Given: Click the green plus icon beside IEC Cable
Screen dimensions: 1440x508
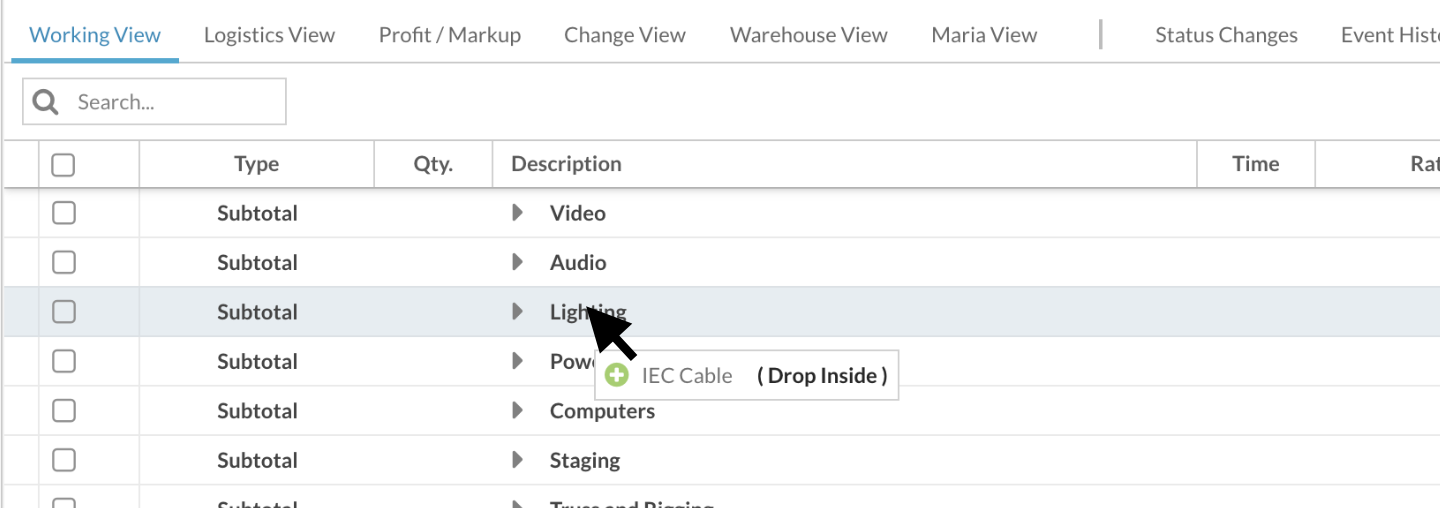Looking at the screenshot, I should 617,376.
